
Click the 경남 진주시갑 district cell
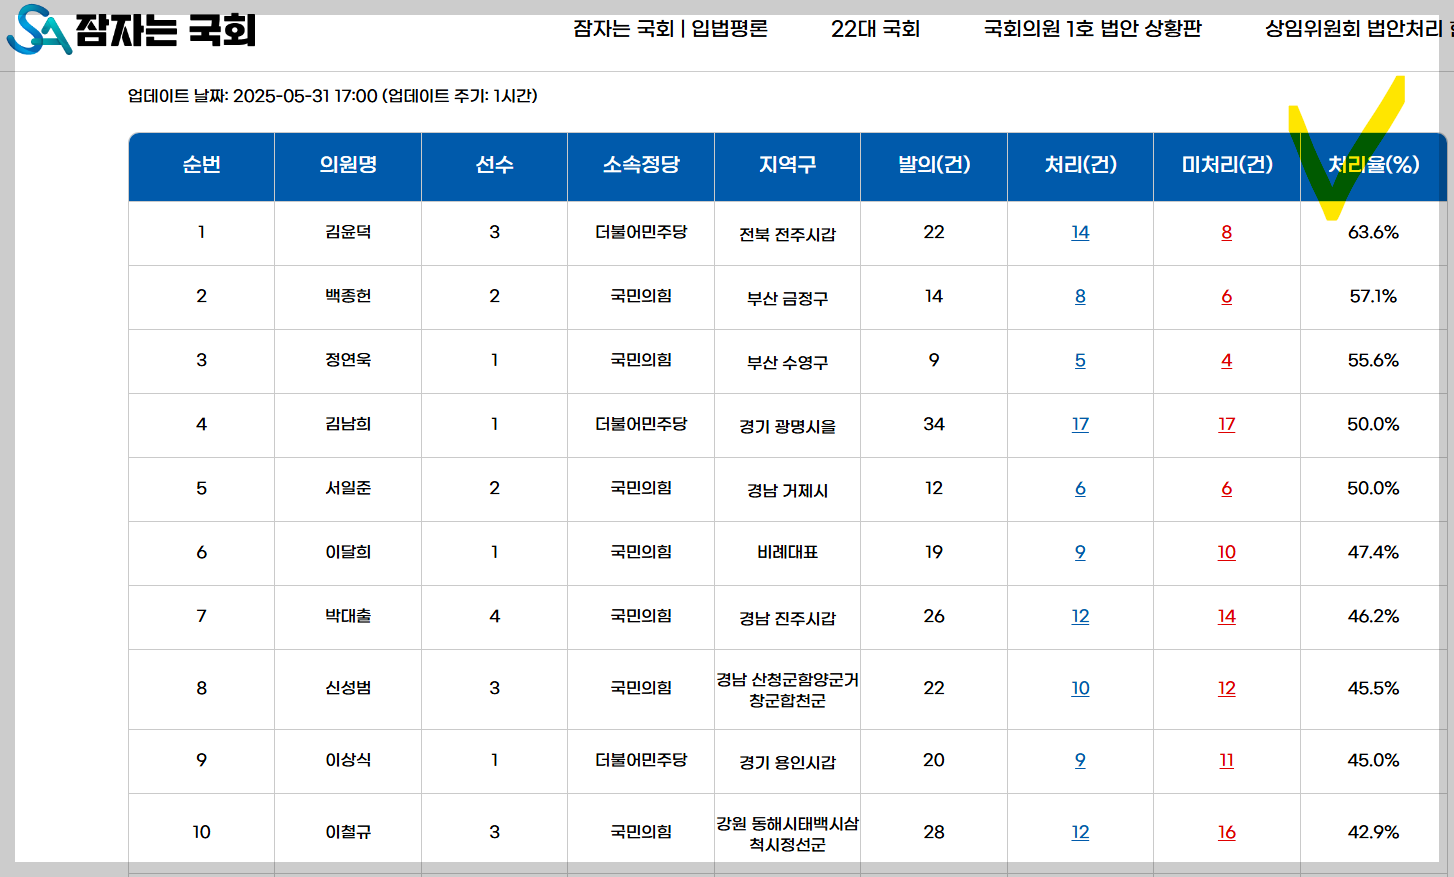787,618
